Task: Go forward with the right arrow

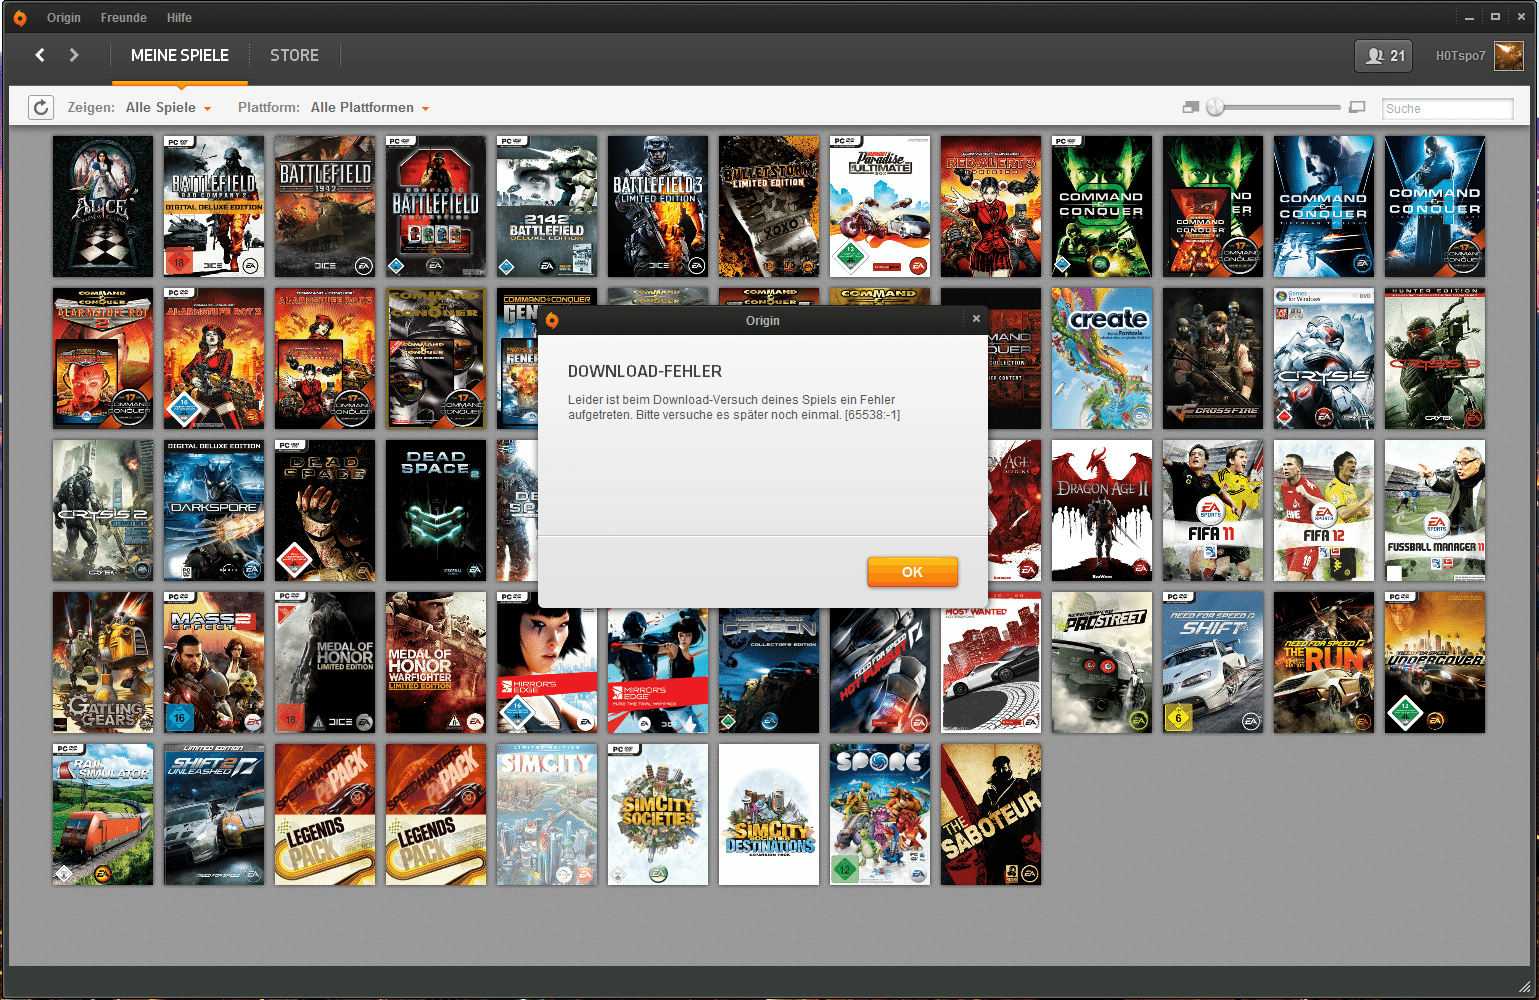Action: point(74,55)
